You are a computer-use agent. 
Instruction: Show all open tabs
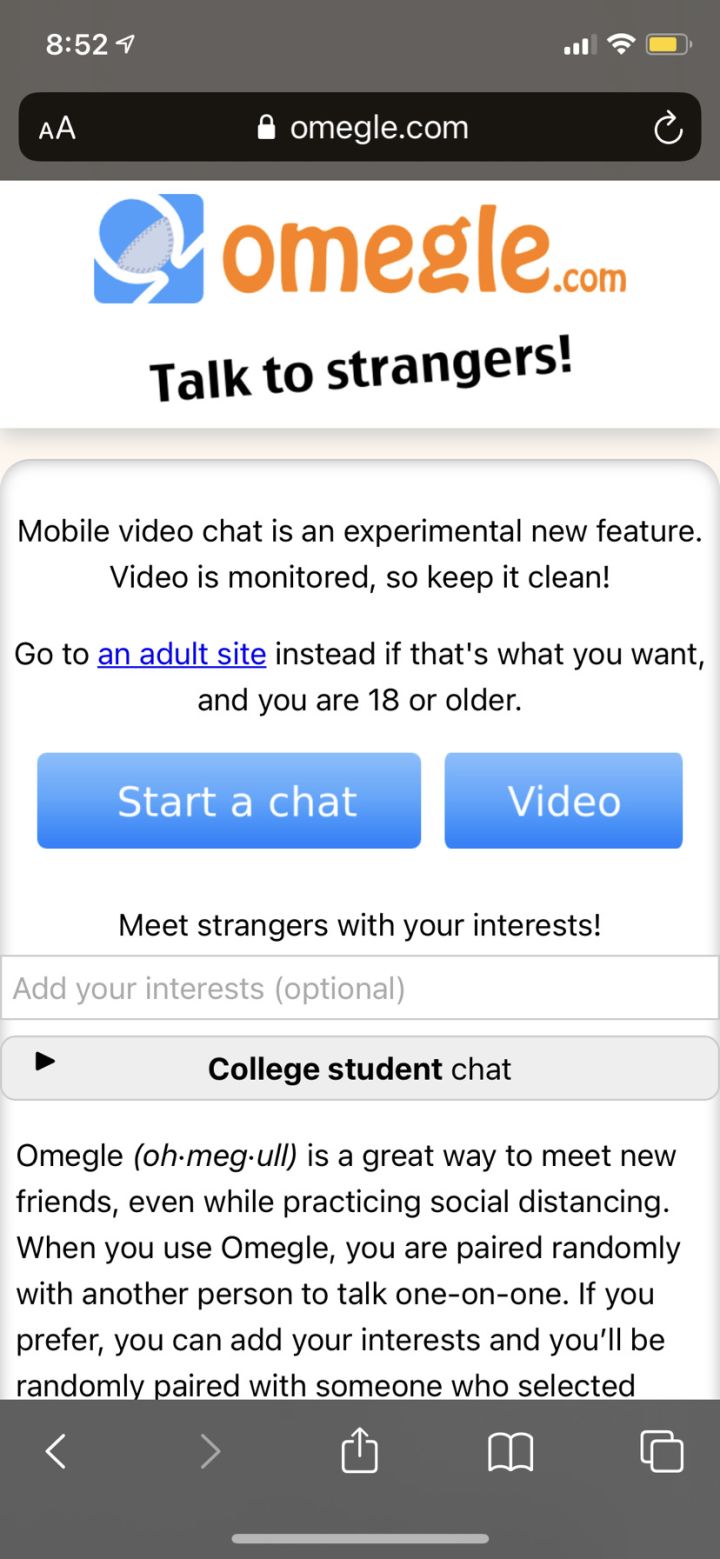(662, 1451)
